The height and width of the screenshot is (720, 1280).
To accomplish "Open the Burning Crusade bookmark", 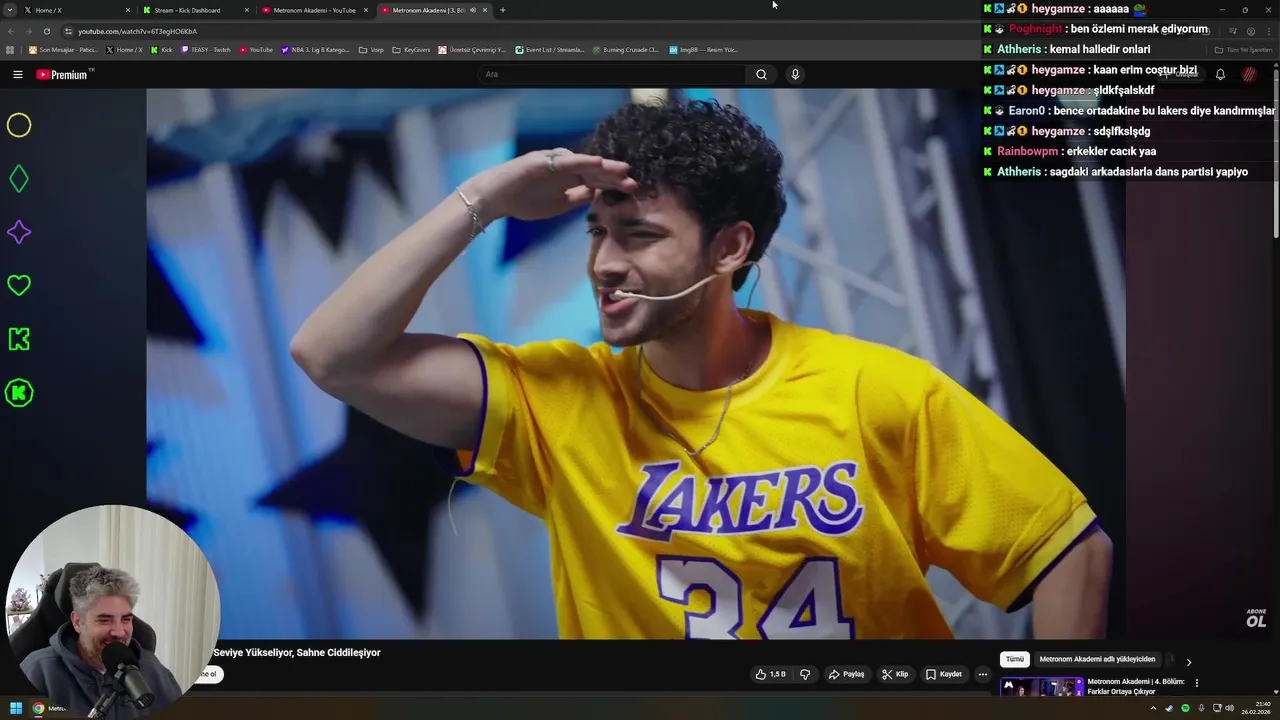I will pyautogui.click(x=625, y=50).
